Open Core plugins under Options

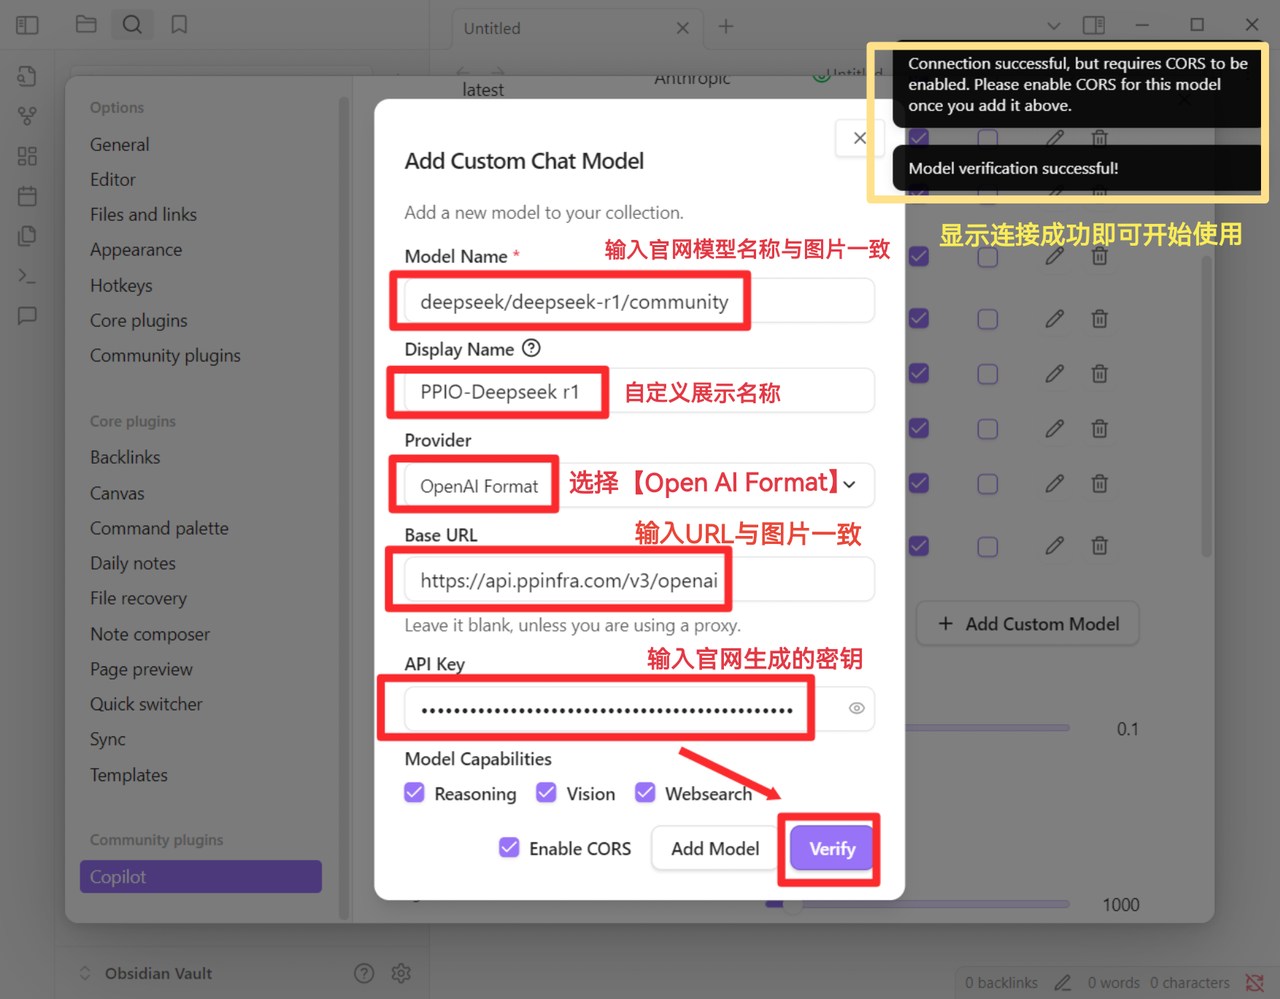[x=139, y=320]
